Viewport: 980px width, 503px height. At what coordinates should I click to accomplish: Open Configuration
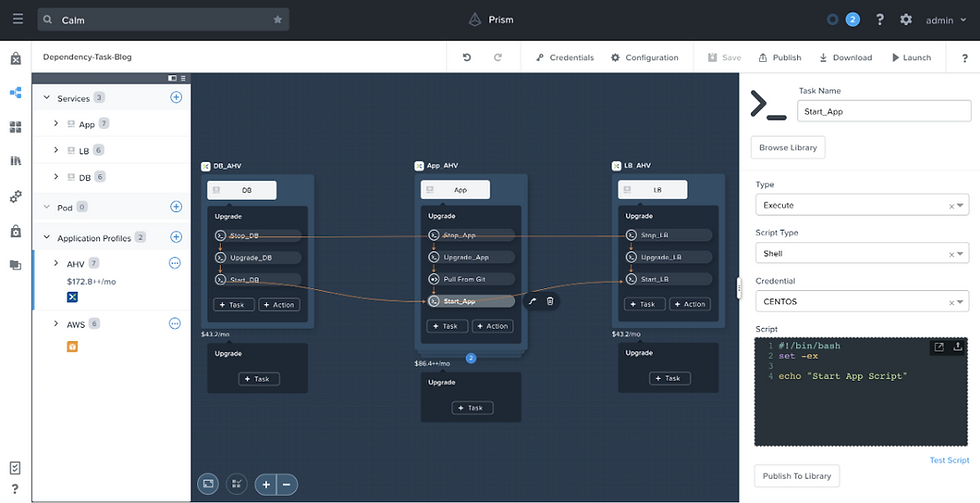[644, 57]
